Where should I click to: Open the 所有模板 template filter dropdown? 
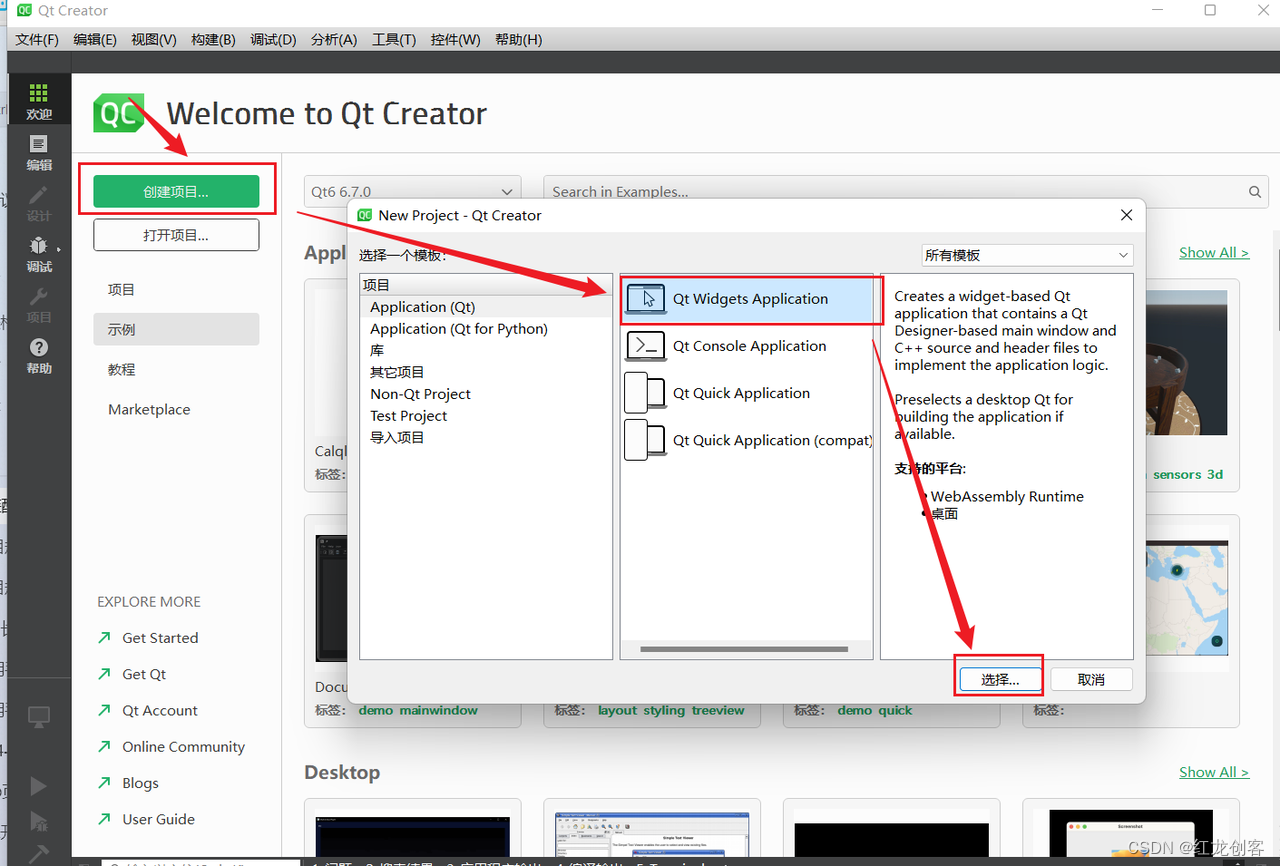point(1027,255)
